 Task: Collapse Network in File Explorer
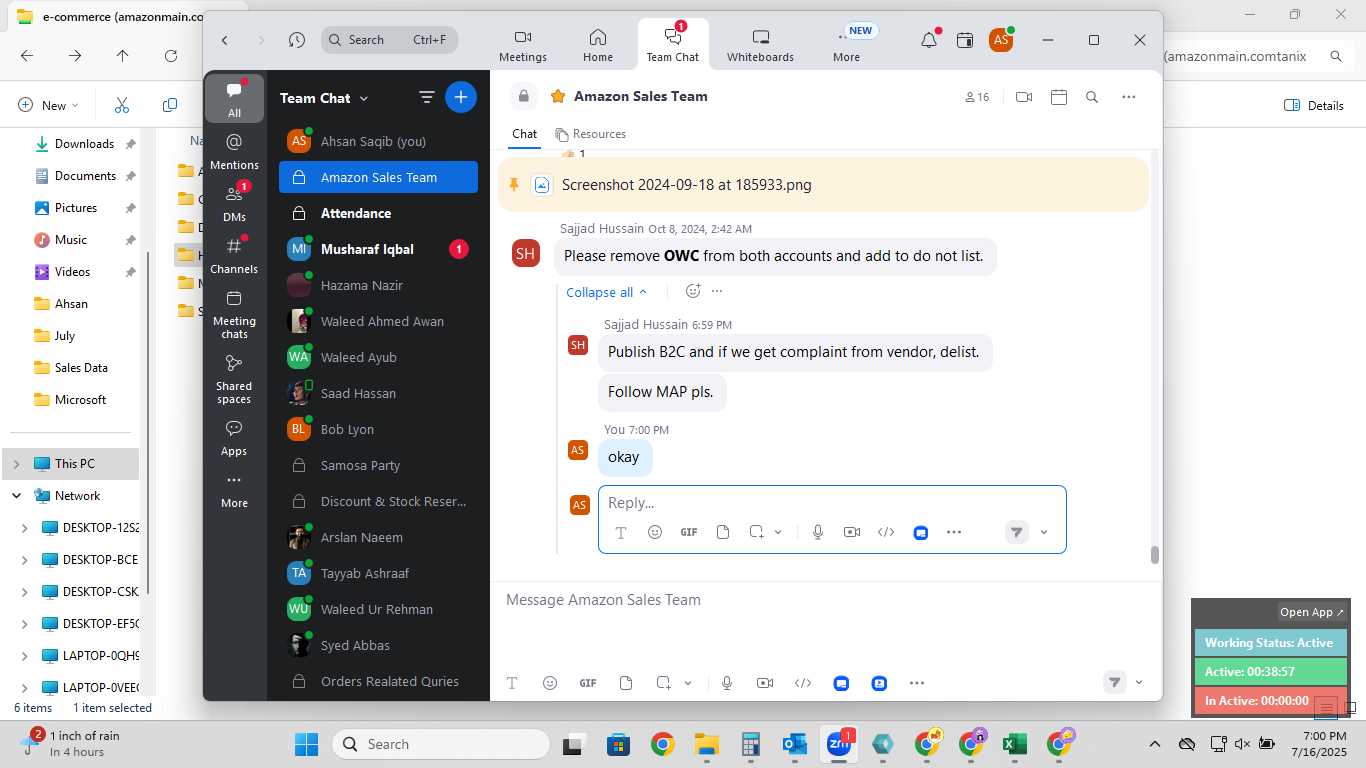point(16,495)
